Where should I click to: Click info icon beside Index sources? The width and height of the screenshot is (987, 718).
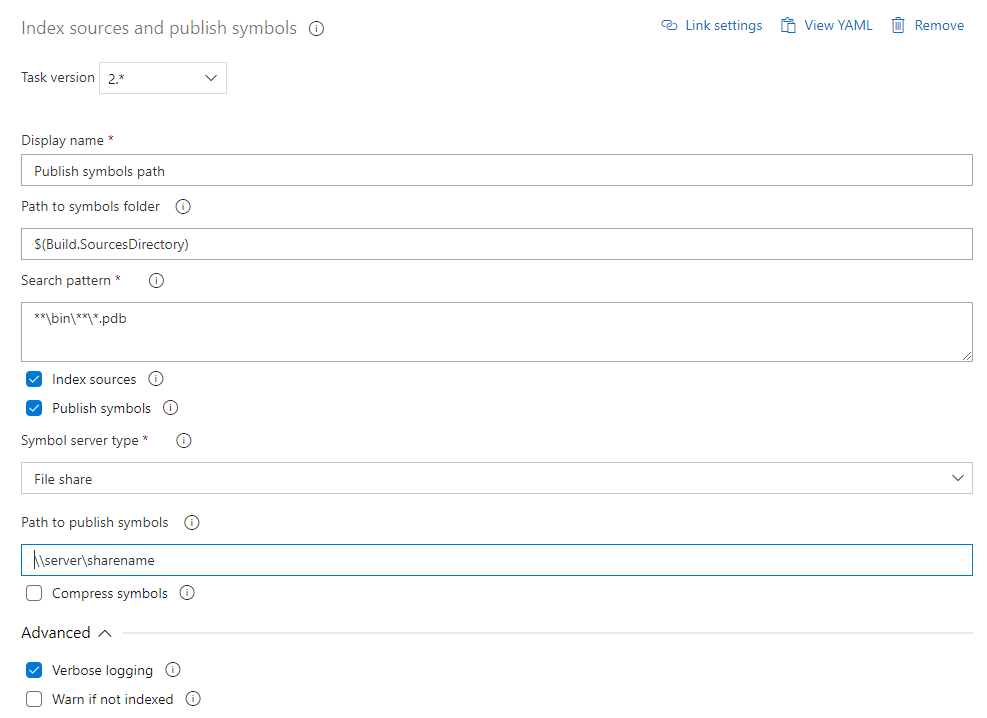coord(156,379)
